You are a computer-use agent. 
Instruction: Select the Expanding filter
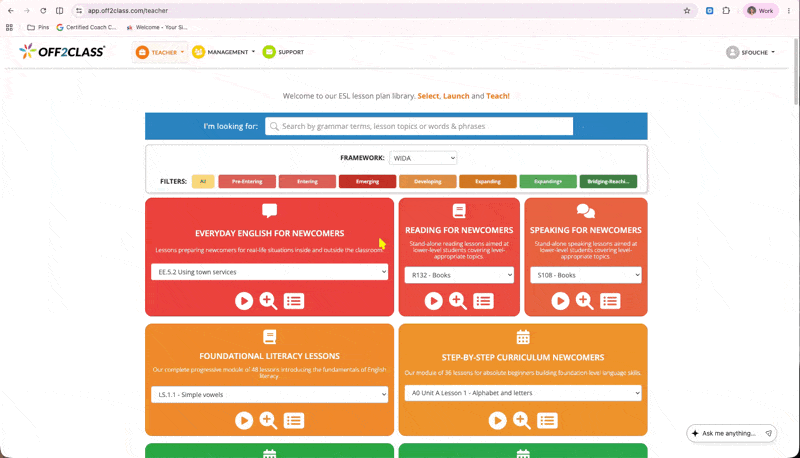point(488,182)
